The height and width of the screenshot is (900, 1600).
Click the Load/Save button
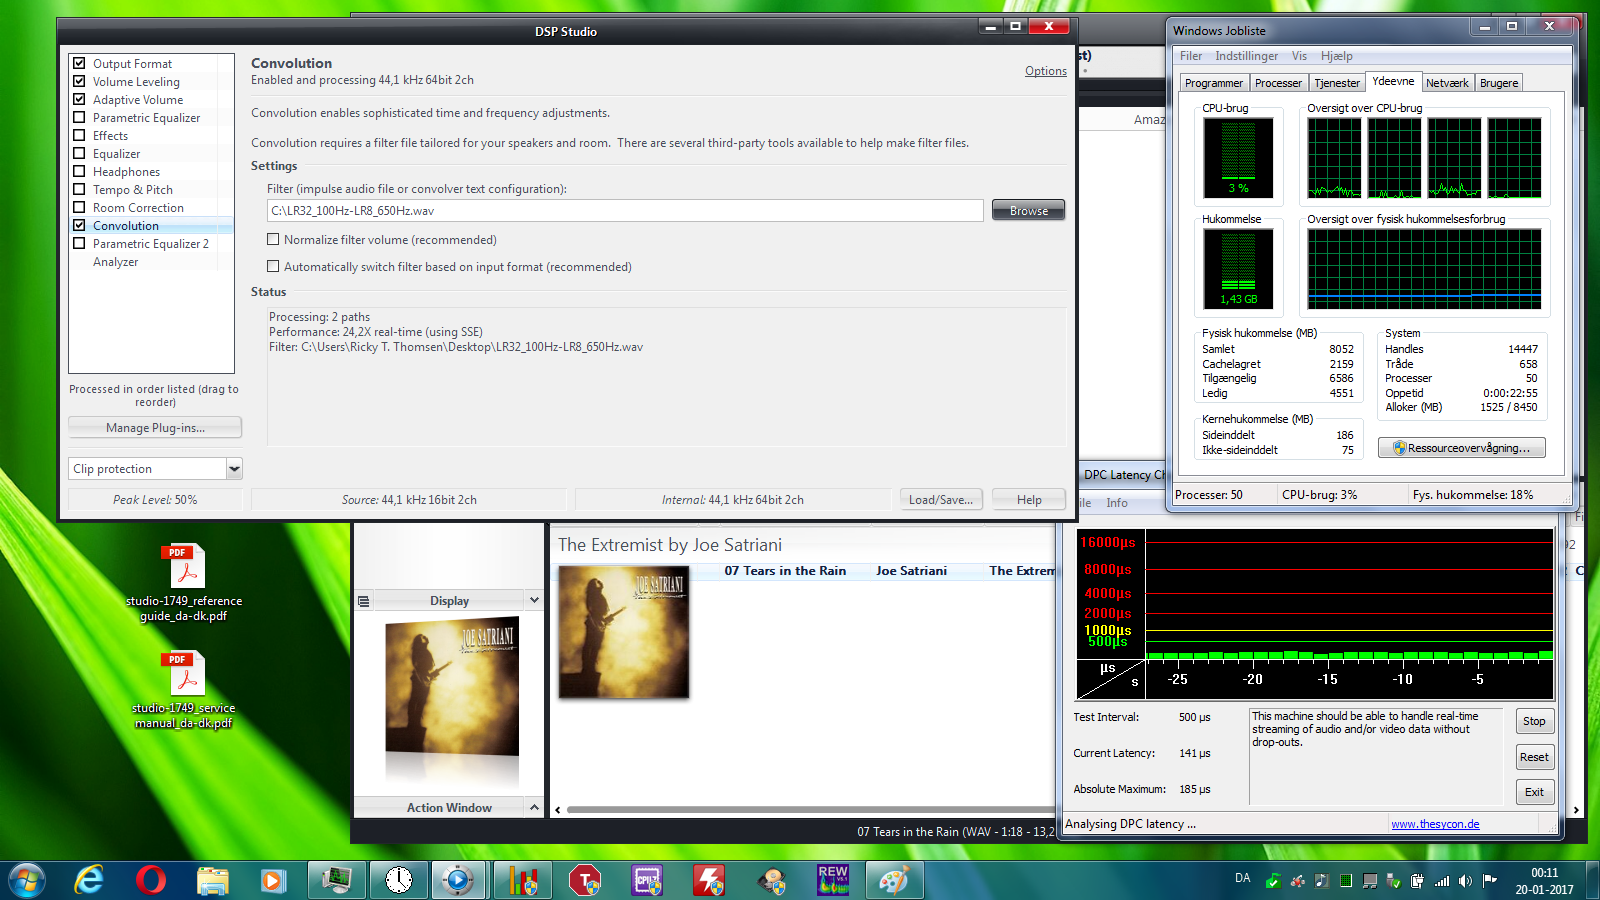pos(940,499)
